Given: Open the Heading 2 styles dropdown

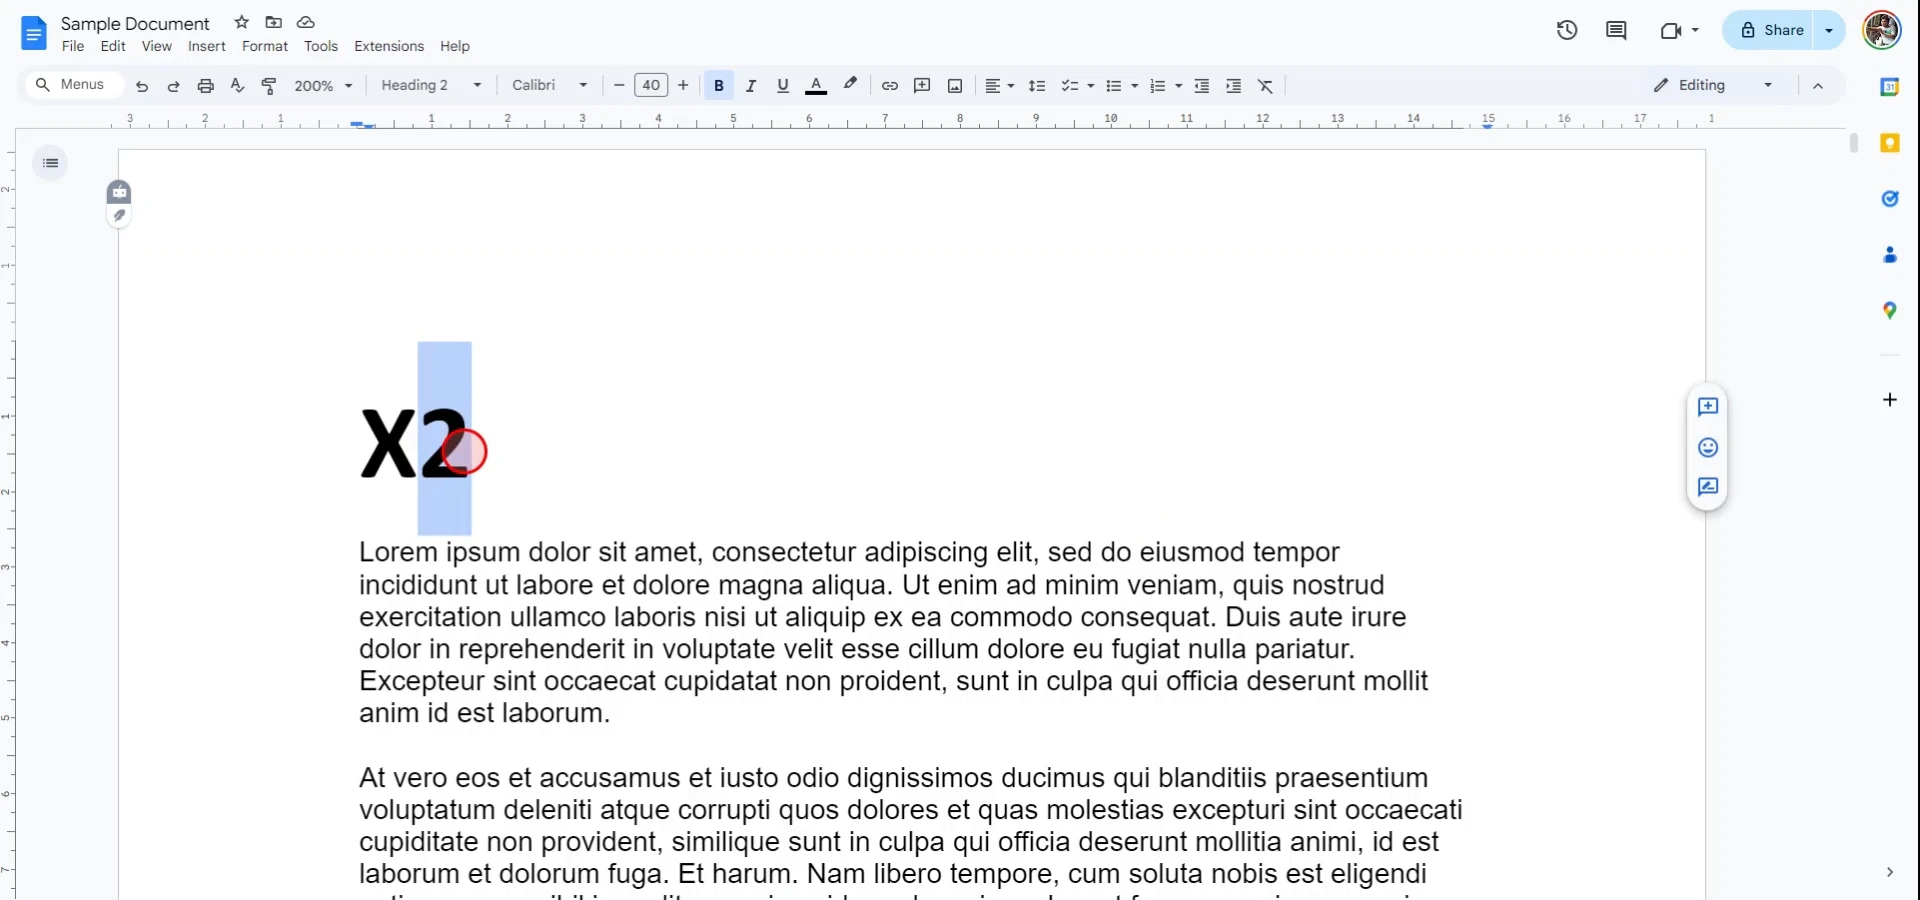Looking at the screenshot, I should [430, 86].
